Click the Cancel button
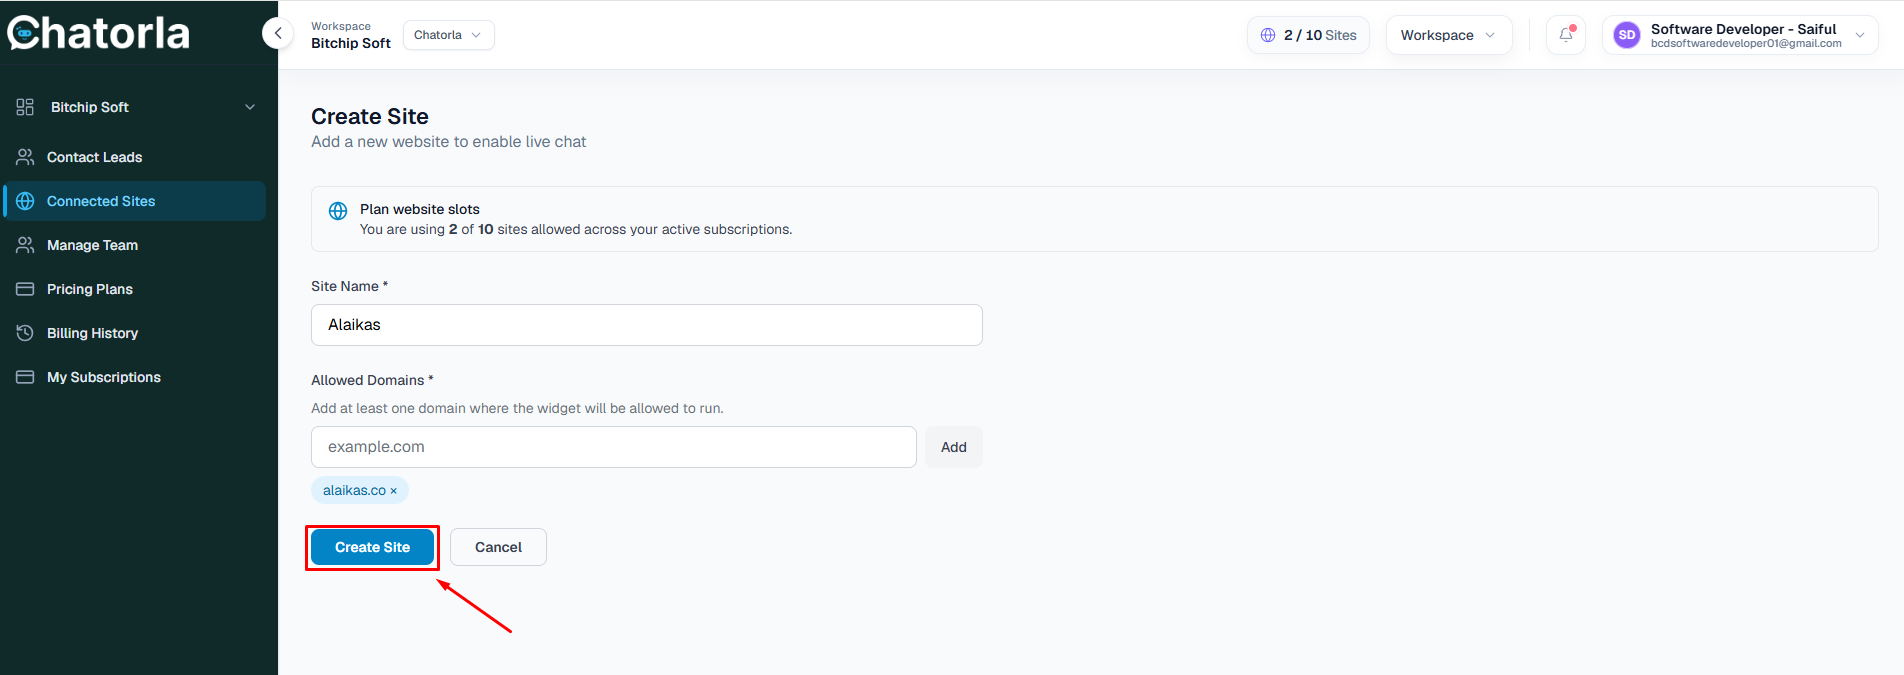Viewport: 1904px width, 675px height. point(498,547)
